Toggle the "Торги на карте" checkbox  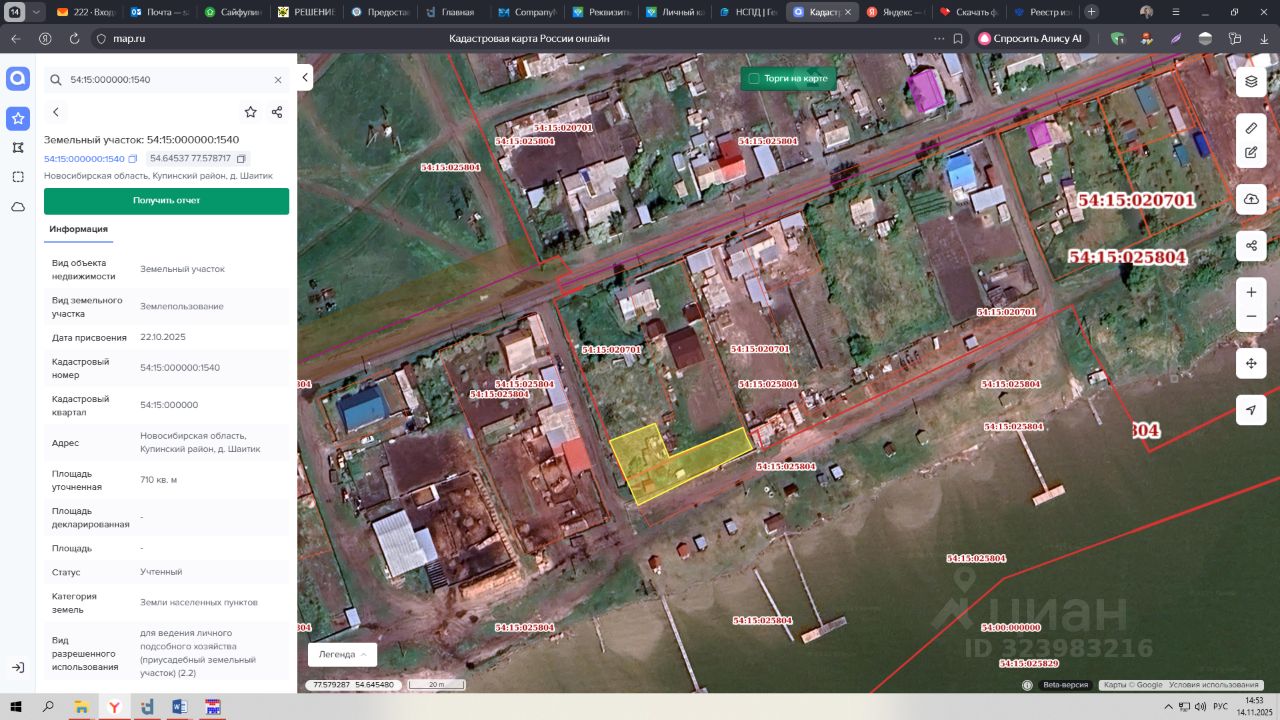[x=754, y=78]
